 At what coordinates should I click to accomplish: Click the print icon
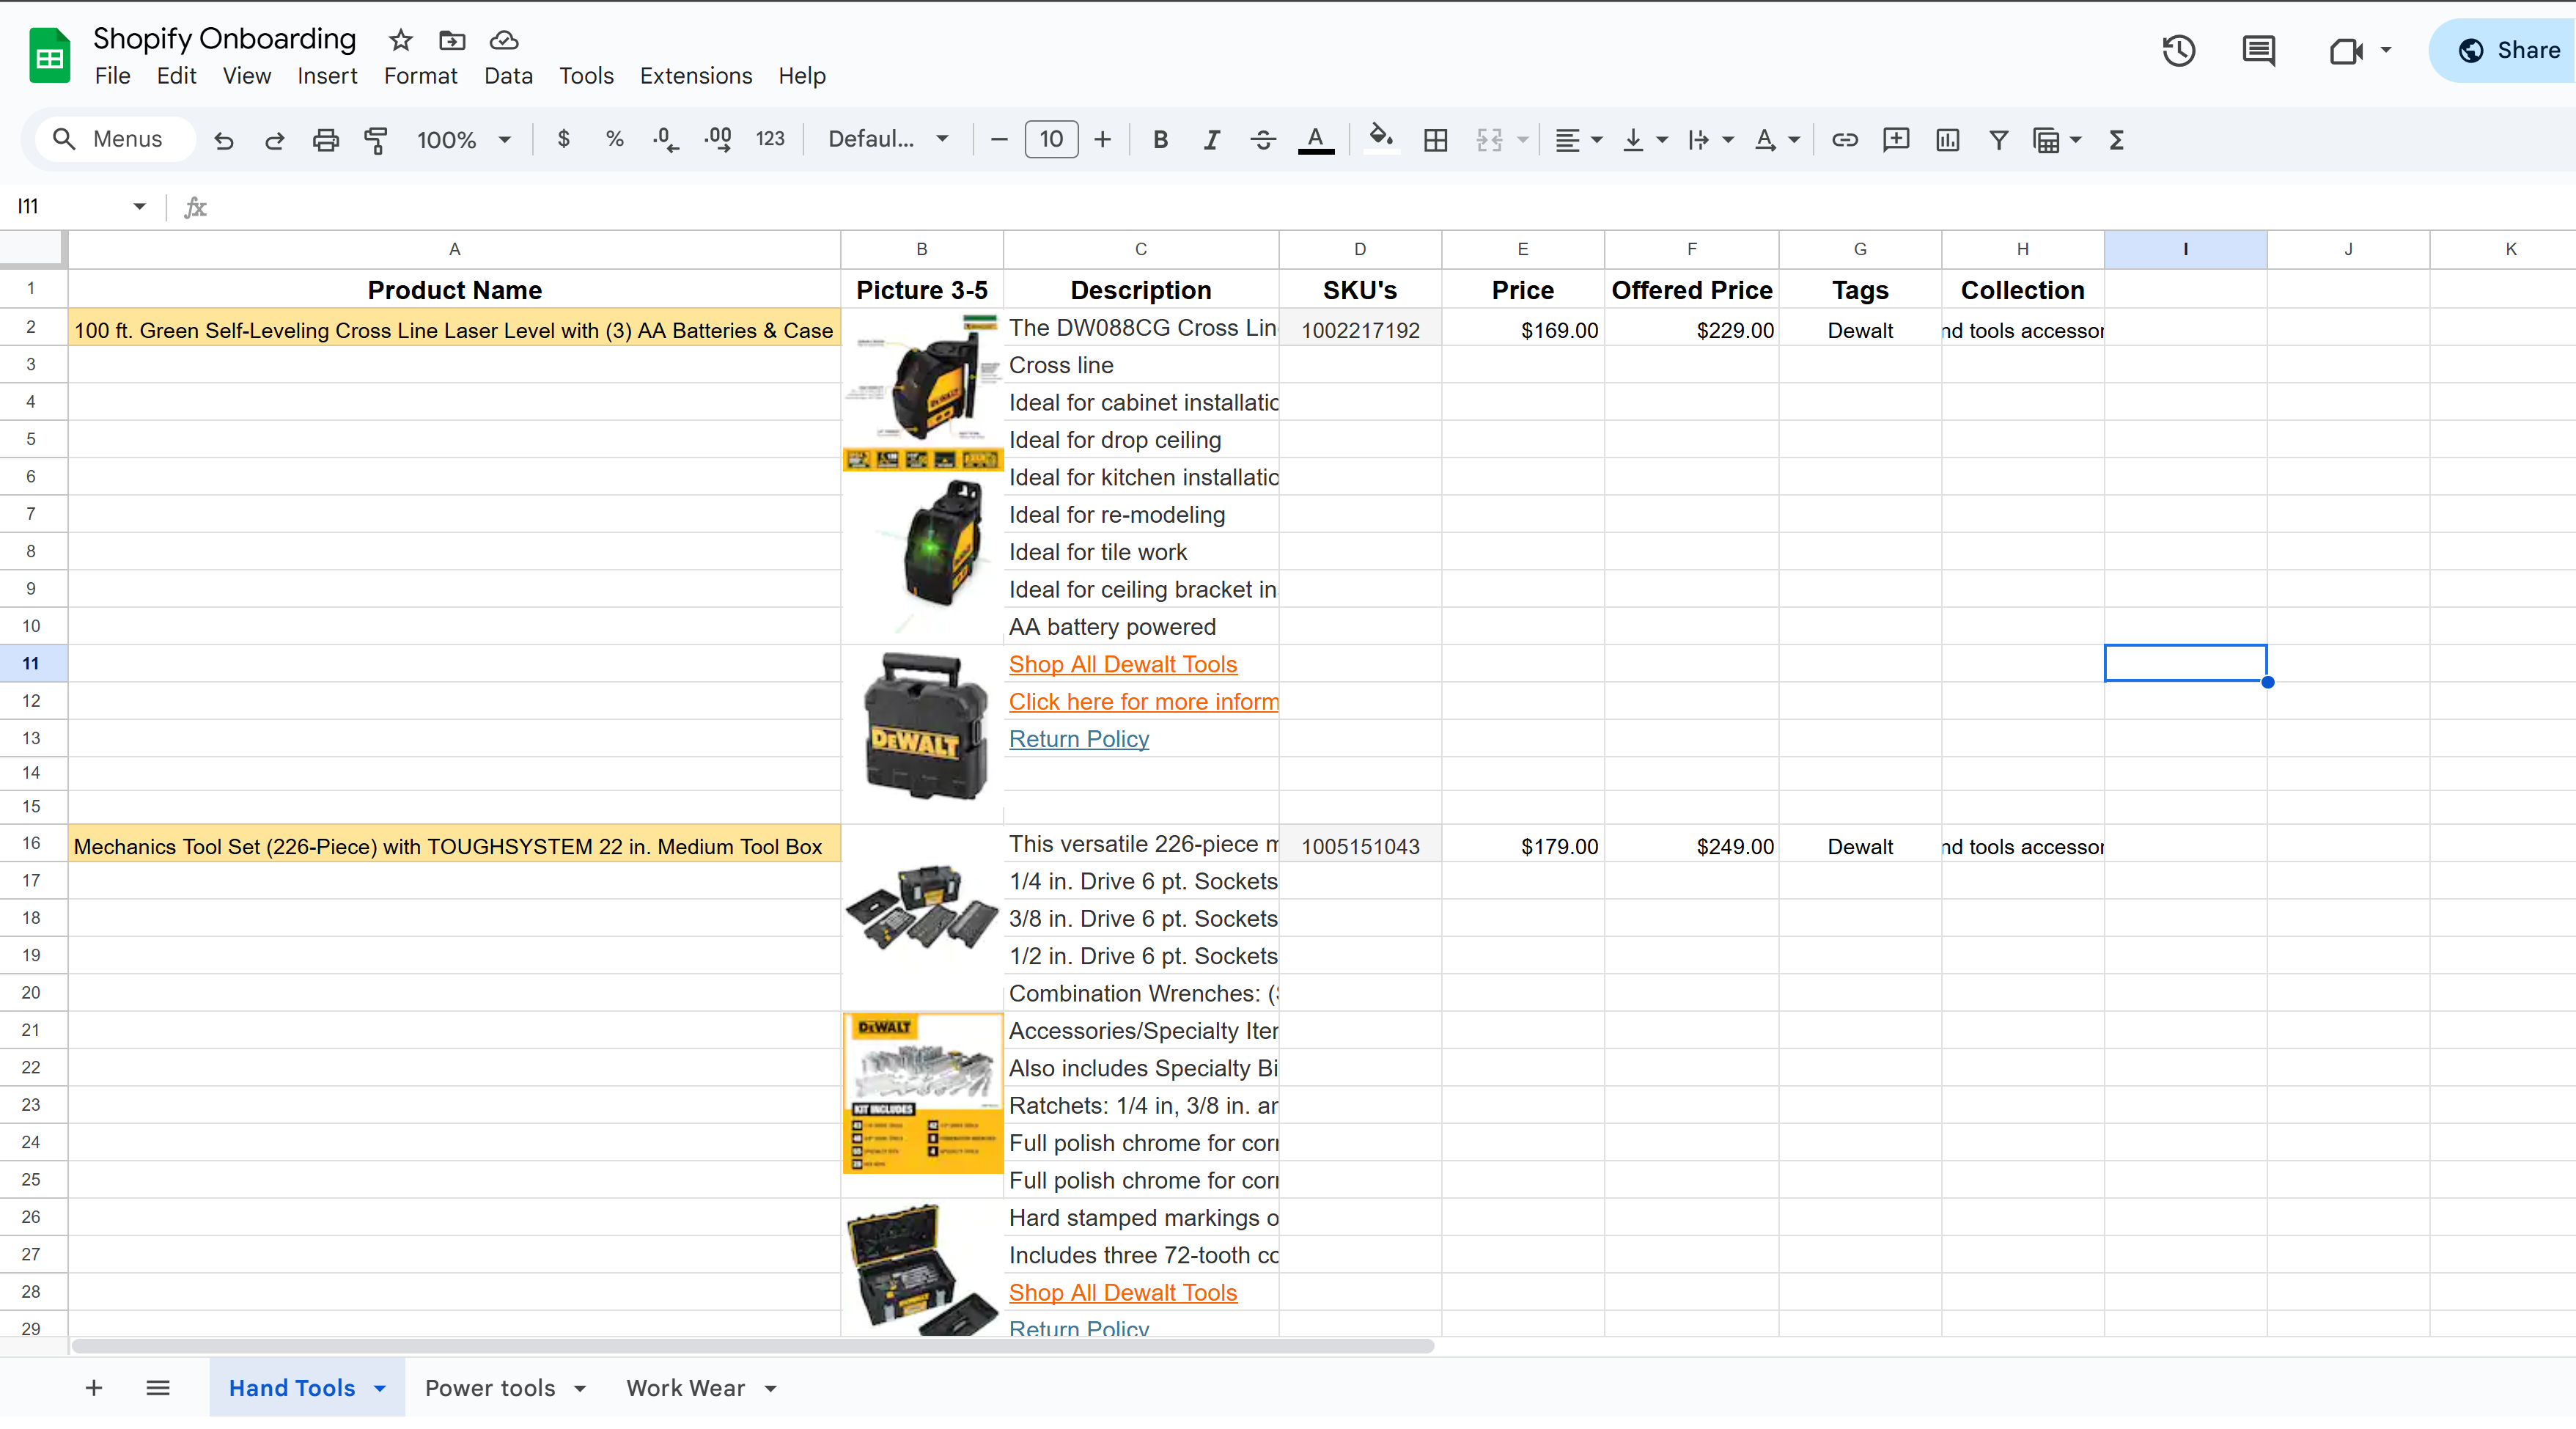(325, 140)
